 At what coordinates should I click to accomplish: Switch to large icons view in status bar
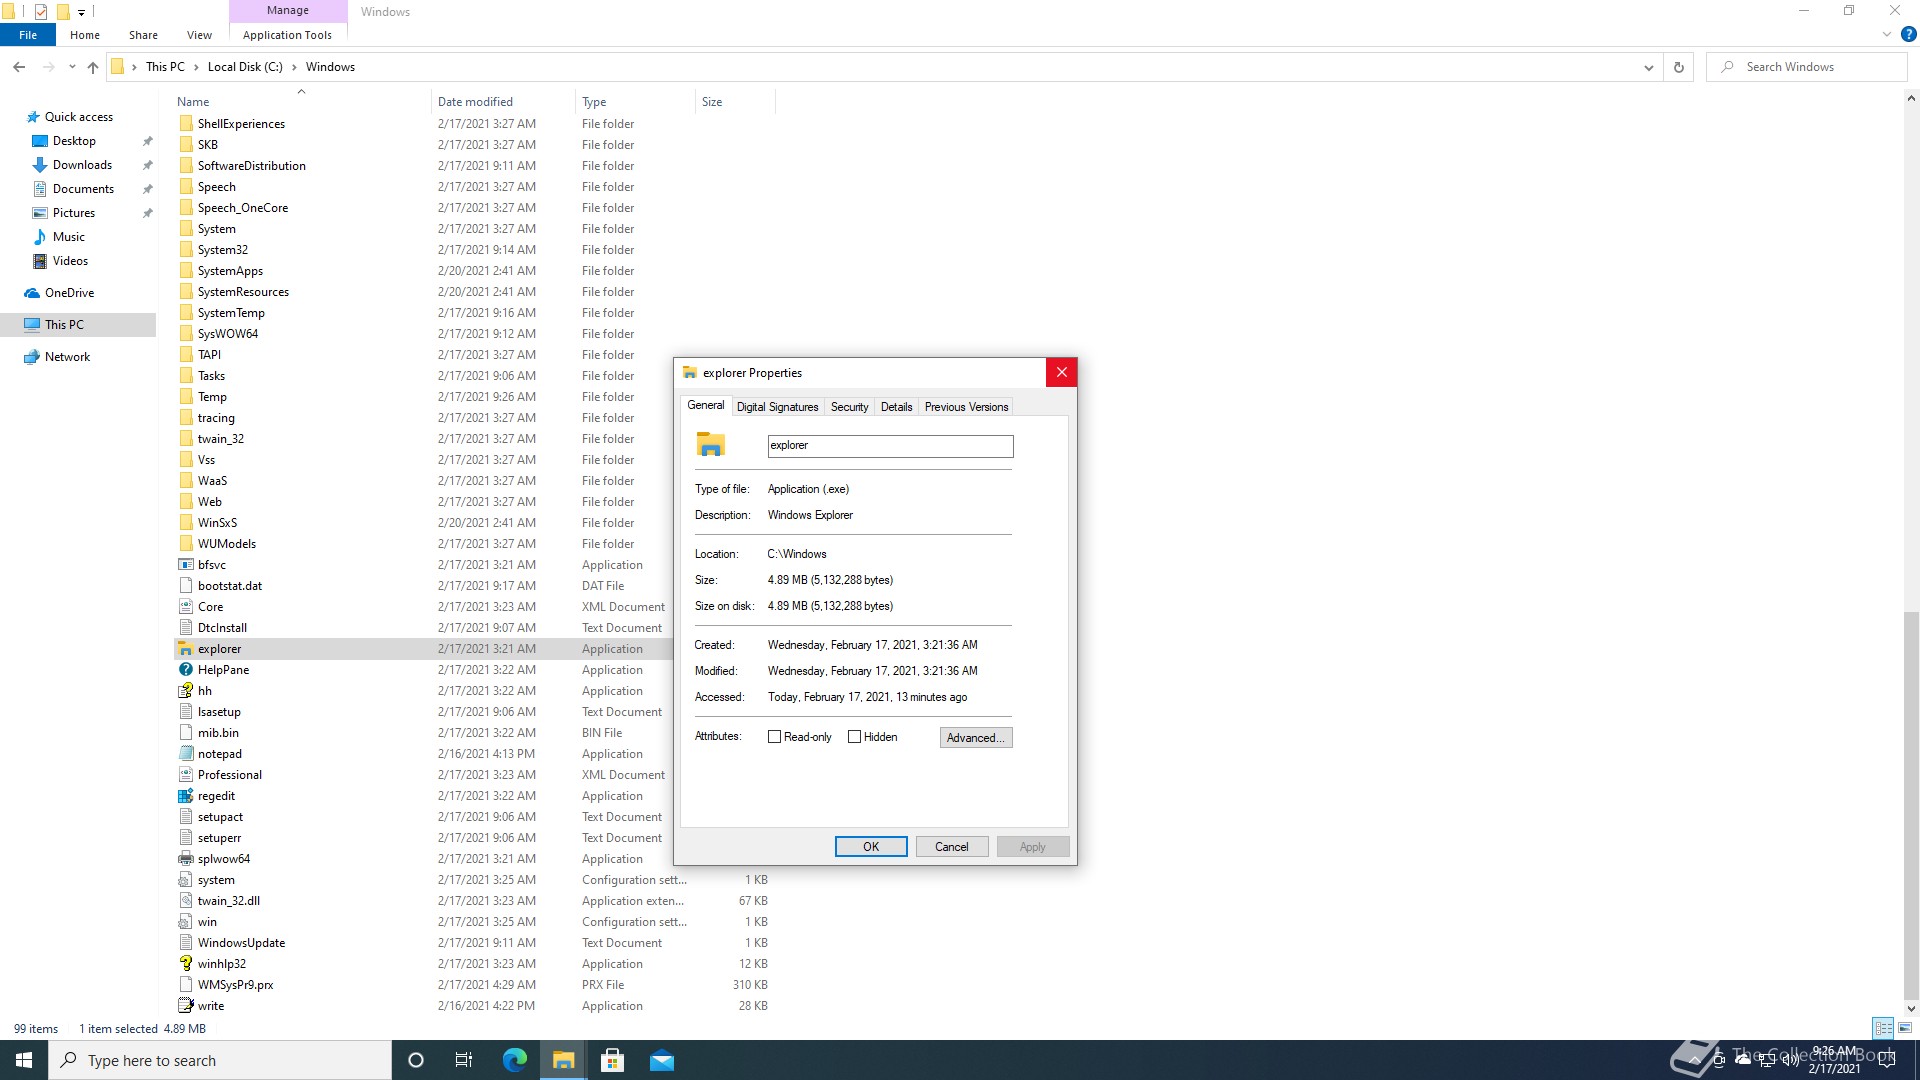tap(1905, 1028)
